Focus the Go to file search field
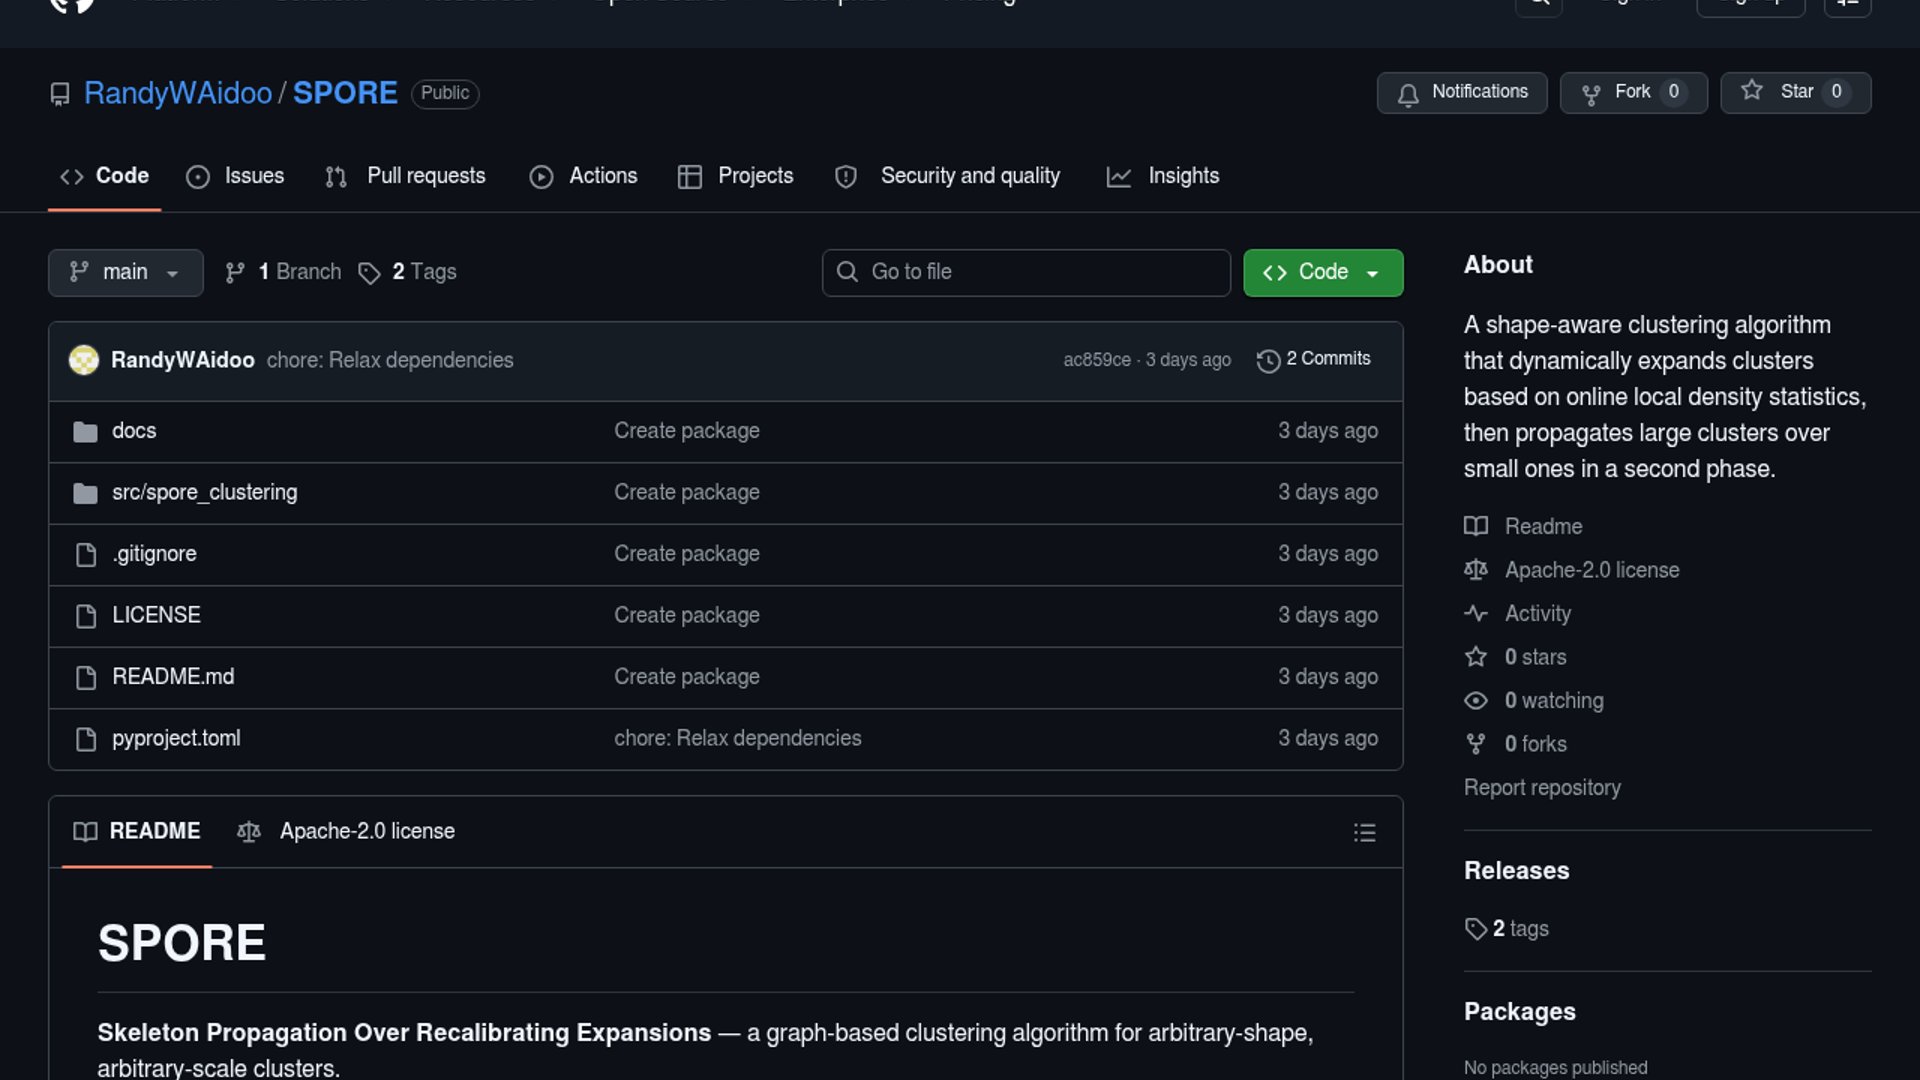The height and width of the screenshot is (1080, 1920). point(1026,273)
